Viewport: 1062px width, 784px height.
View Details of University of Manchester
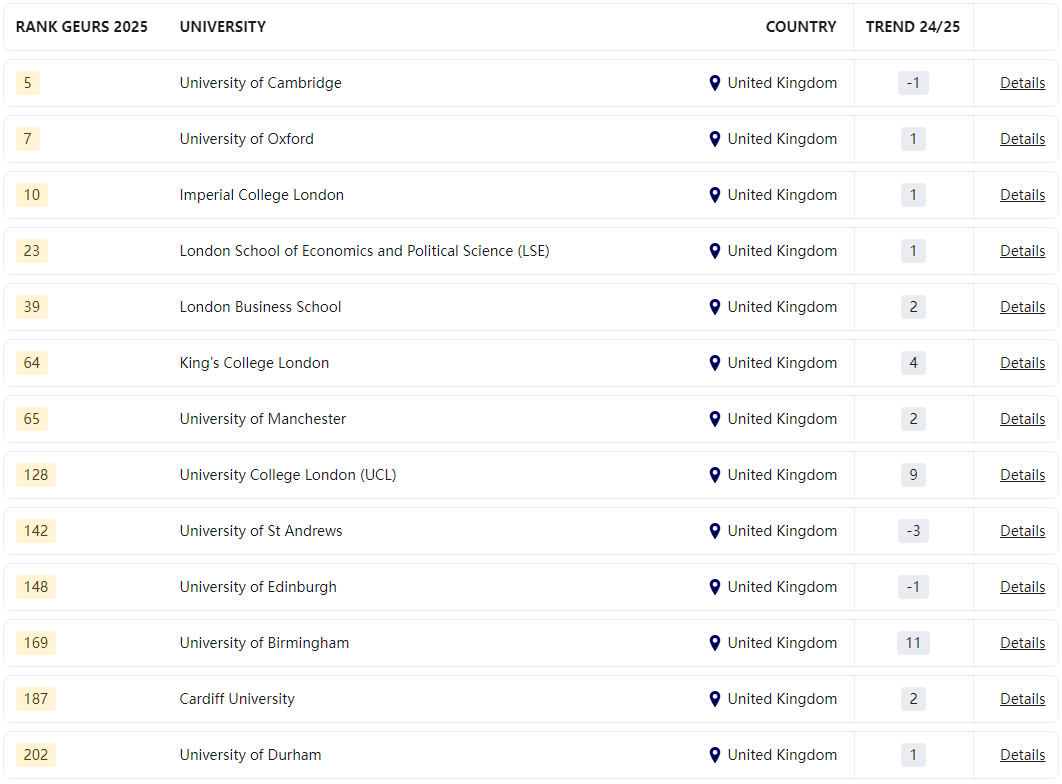tap(1022, 419)
